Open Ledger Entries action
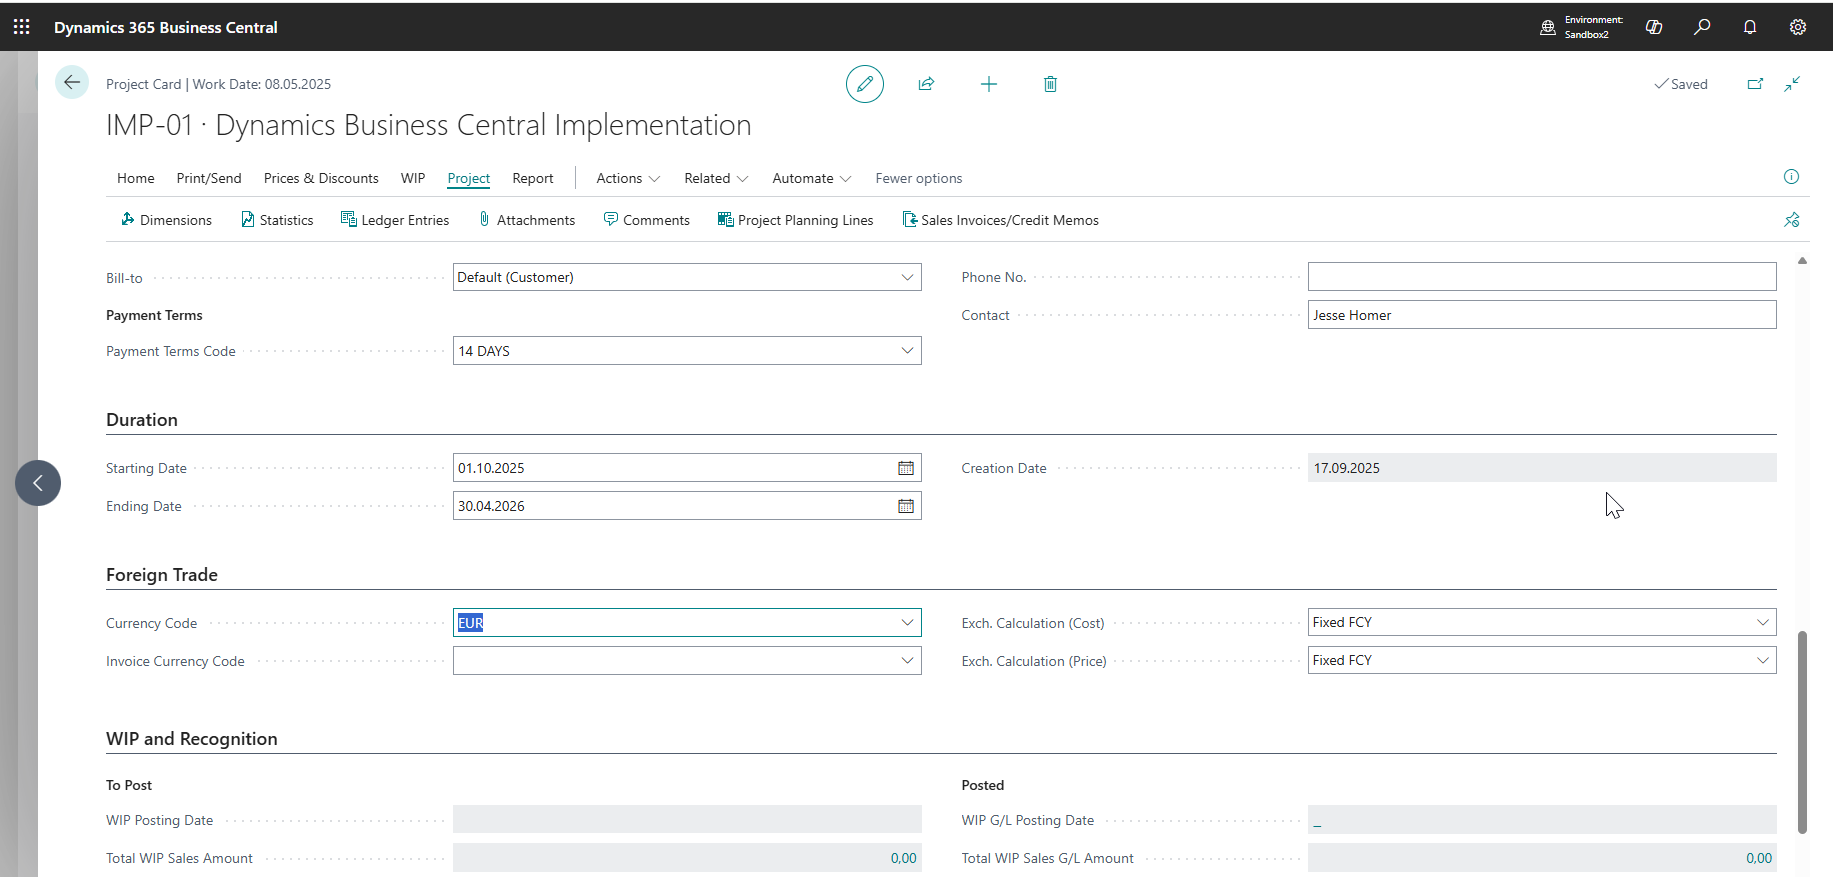The image size is (1833, 877). [395, 220]
